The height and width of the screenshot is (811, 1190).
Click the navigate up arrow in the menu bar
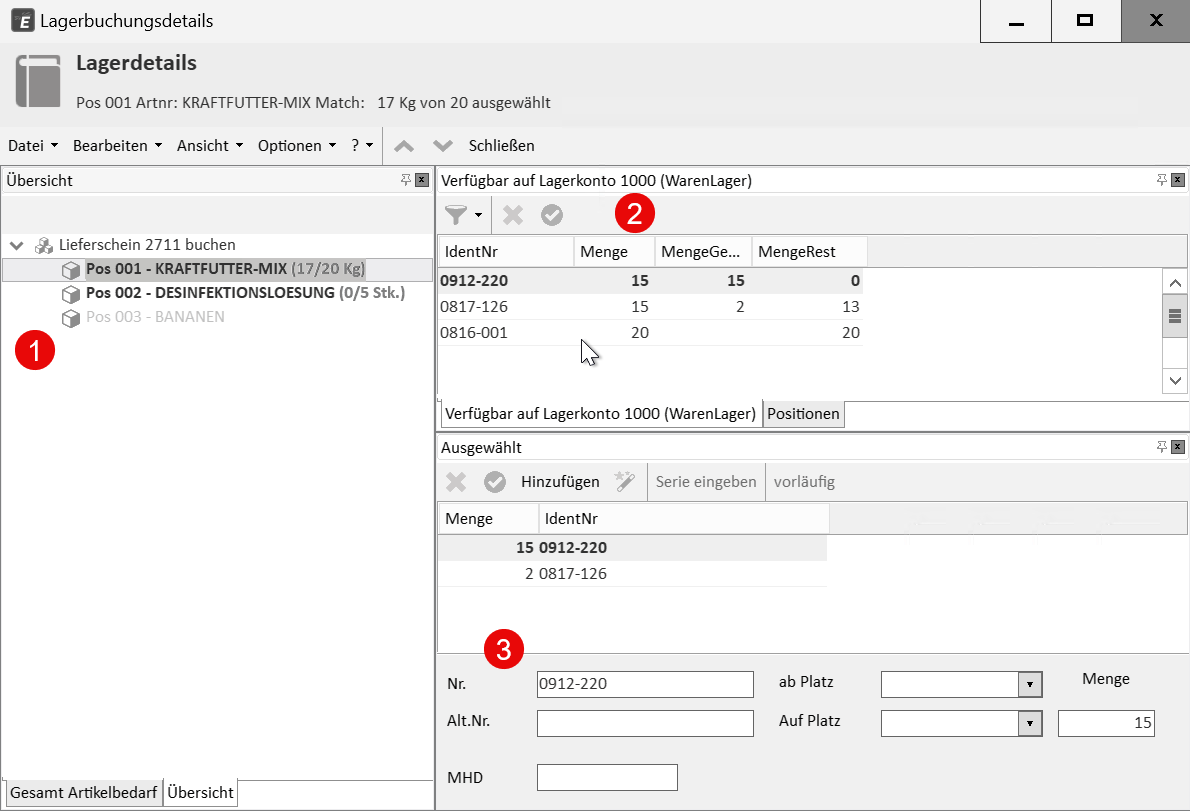[x=404, y=146]
